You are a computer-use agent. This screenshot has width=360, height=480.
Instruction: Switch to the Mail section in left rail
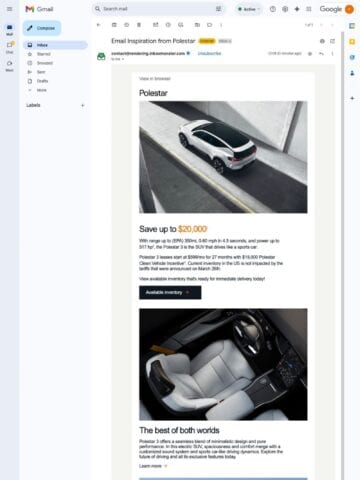9,30
